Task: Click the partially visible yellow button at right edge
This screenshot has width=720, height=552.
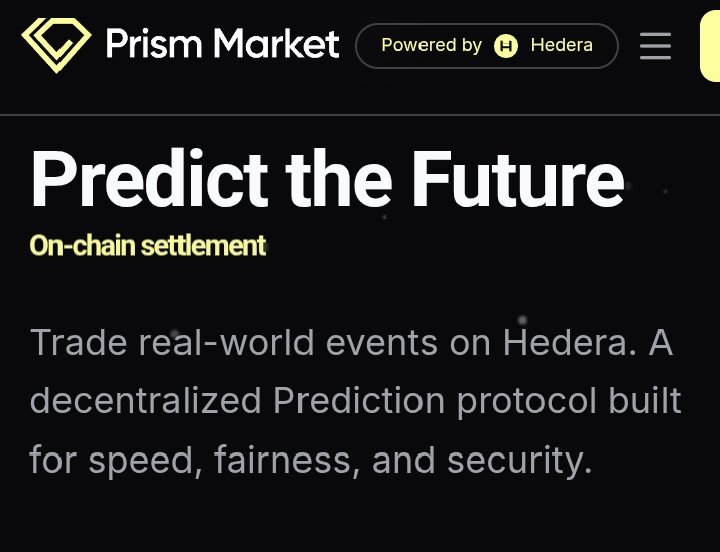Action: coord(709,46)
